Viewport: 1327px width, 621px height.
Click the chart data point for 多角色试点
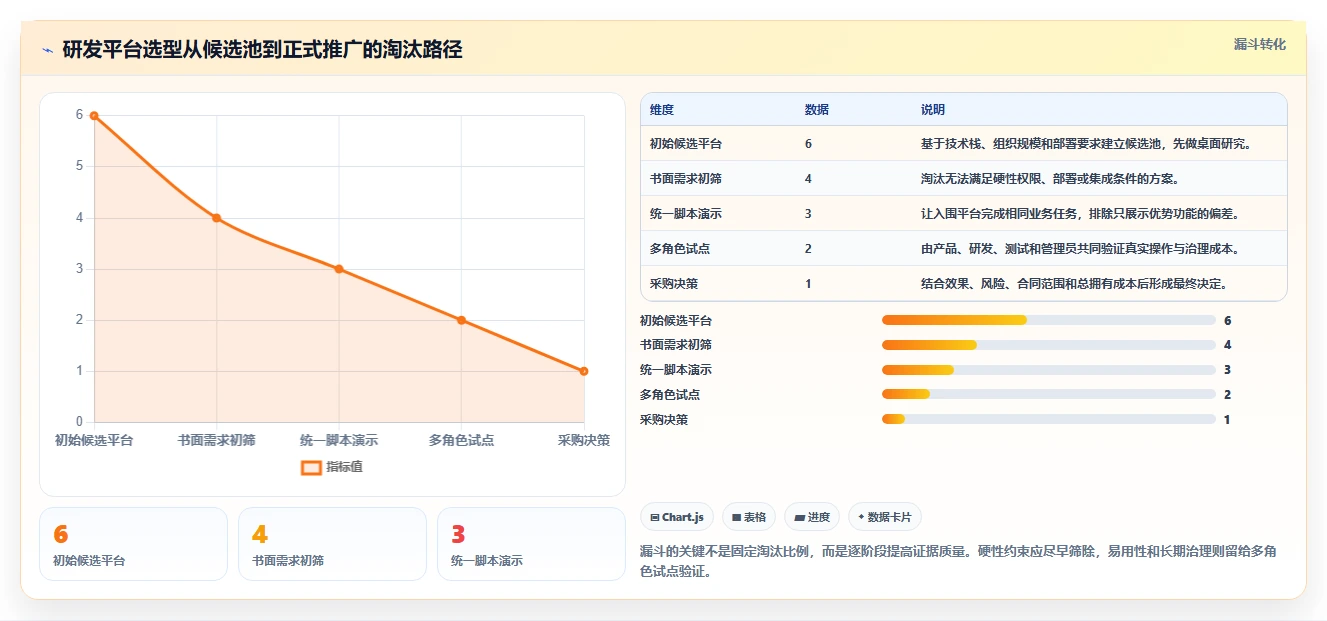tap(461, 320)
